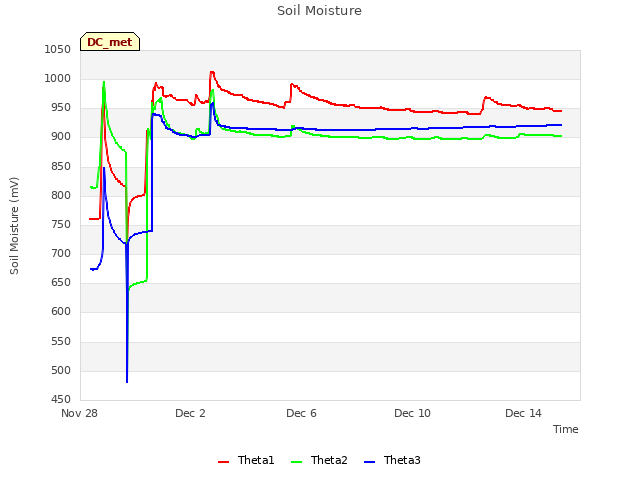Screen dimensions: 640x480
Task: Click the red Theta1 legend swatch
Action: pyautogui.click(x=223, y=462)
